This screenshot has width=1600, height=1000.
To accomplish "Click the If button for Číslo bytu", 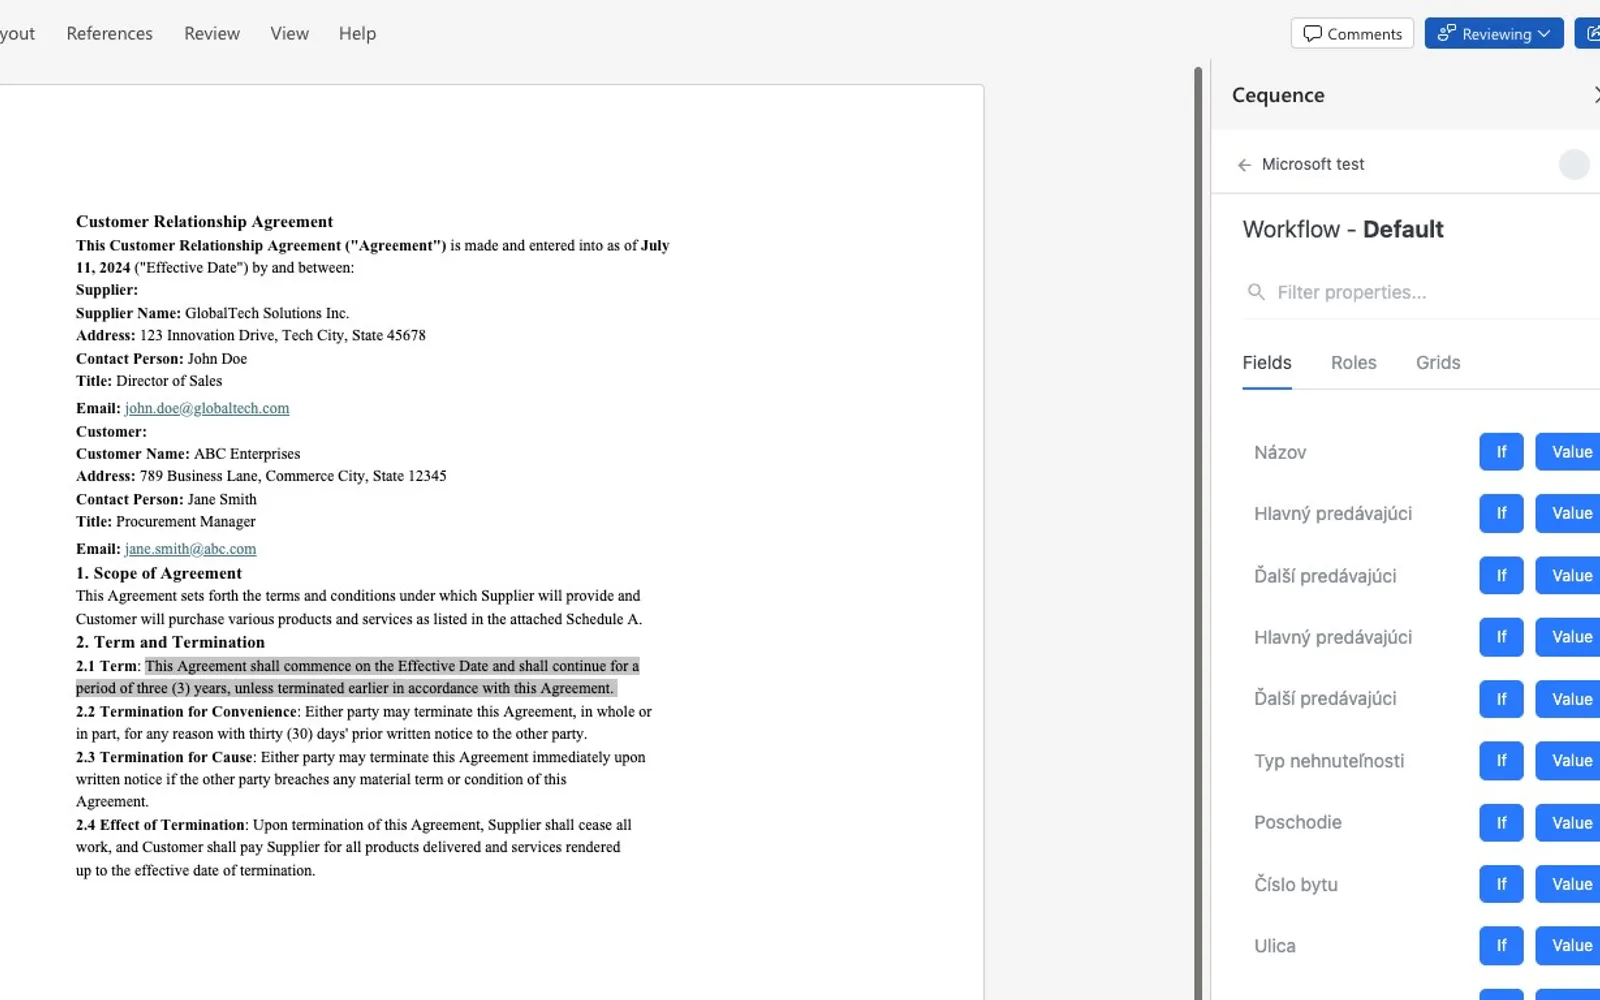I will [x=1501, y=884].
